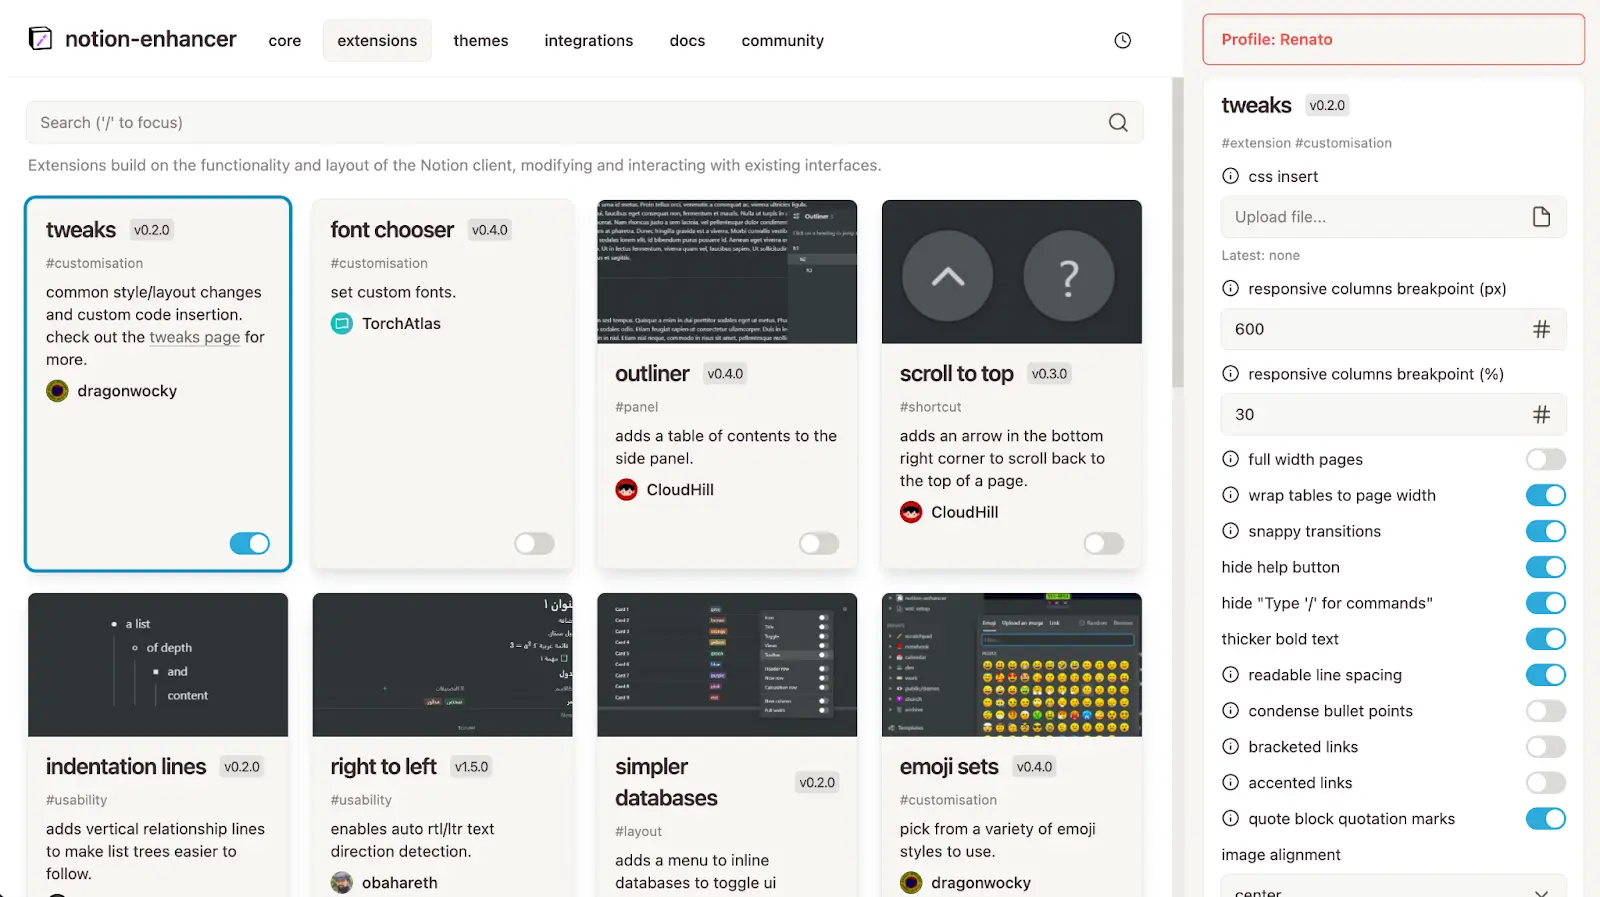Enable accented links

point(1546,783)
